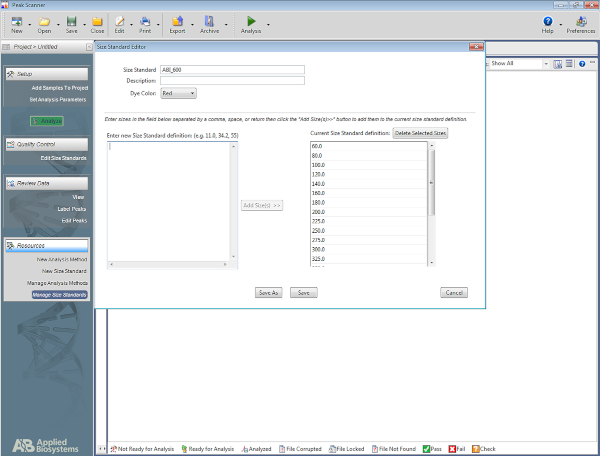The height and width of the screenshot is (456, 600).
Task: Click the Archive toolbar icon
Action: 209,21
